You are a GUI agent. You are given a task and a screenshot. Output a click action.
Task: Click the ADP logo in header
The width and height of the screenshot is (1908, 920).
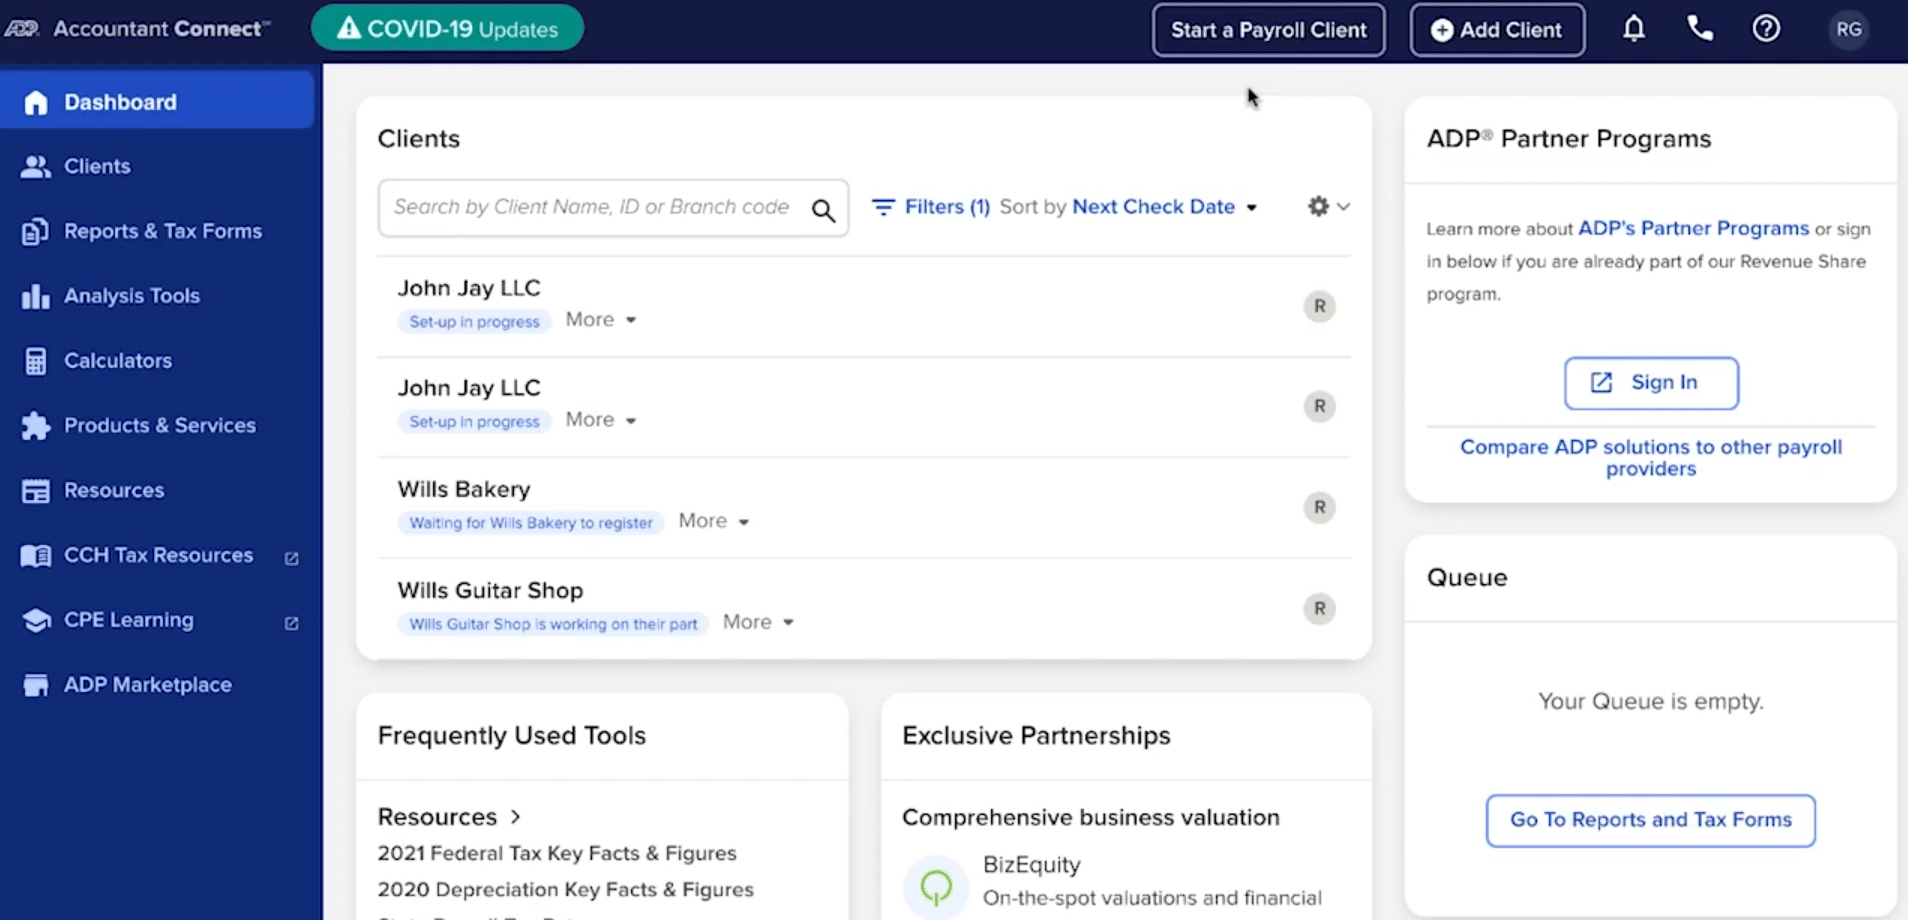pos(21,28)
